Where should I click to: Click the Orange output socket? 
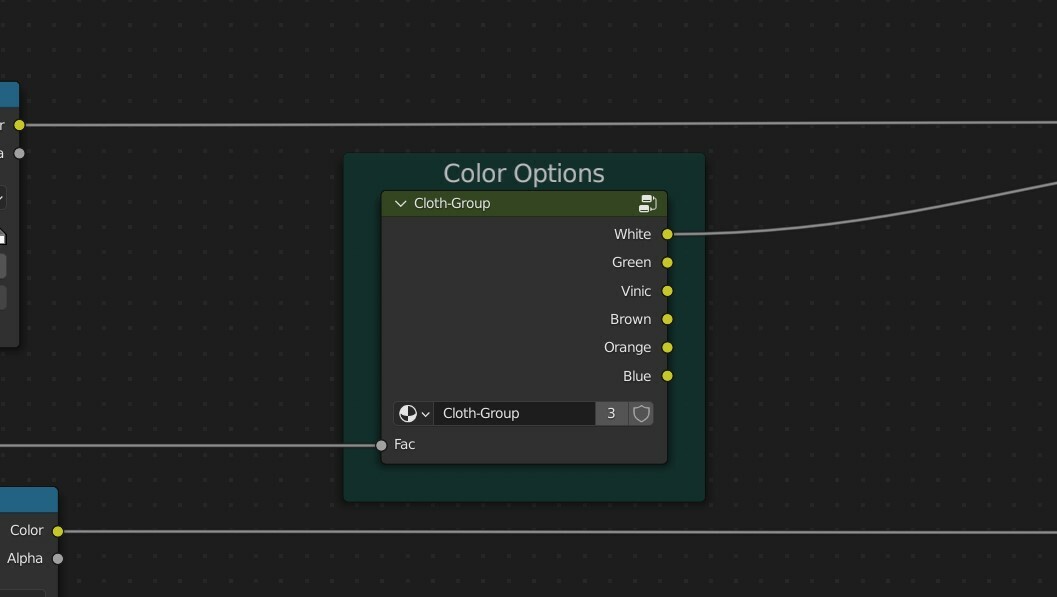coord(667,348)
